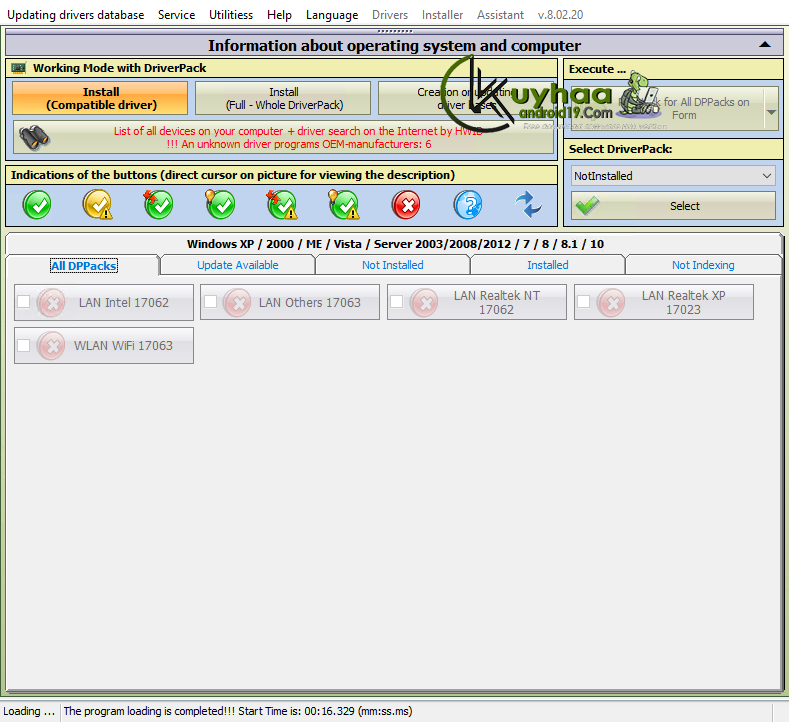This screenshot has height=722, width=789.
Task: Click the Windows XP / 2000 / ME header text
Action: pos(395,244)
